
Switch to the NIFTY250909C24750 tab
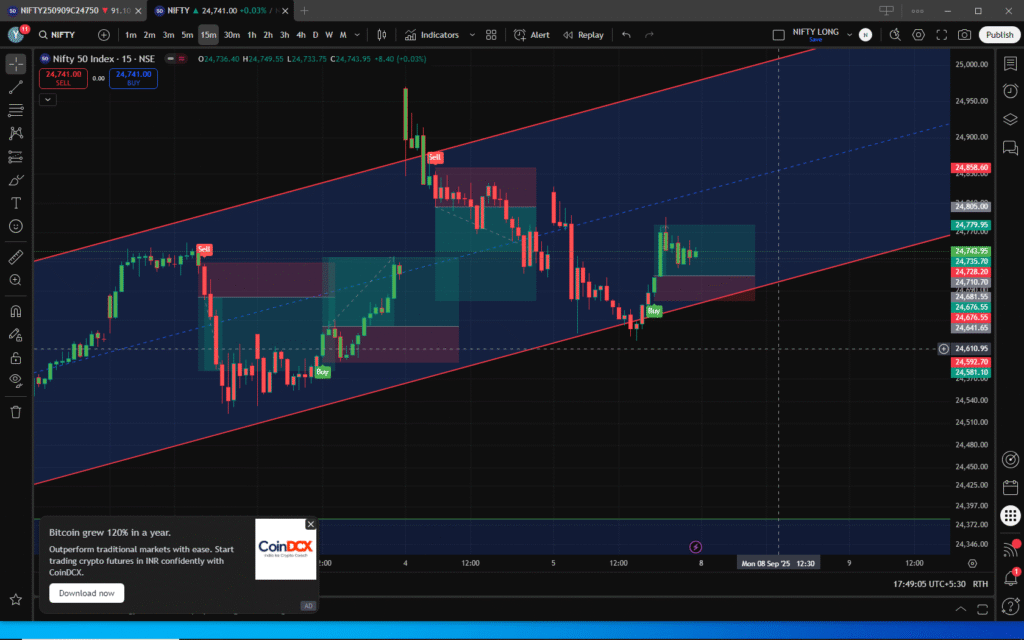(70, 10)
